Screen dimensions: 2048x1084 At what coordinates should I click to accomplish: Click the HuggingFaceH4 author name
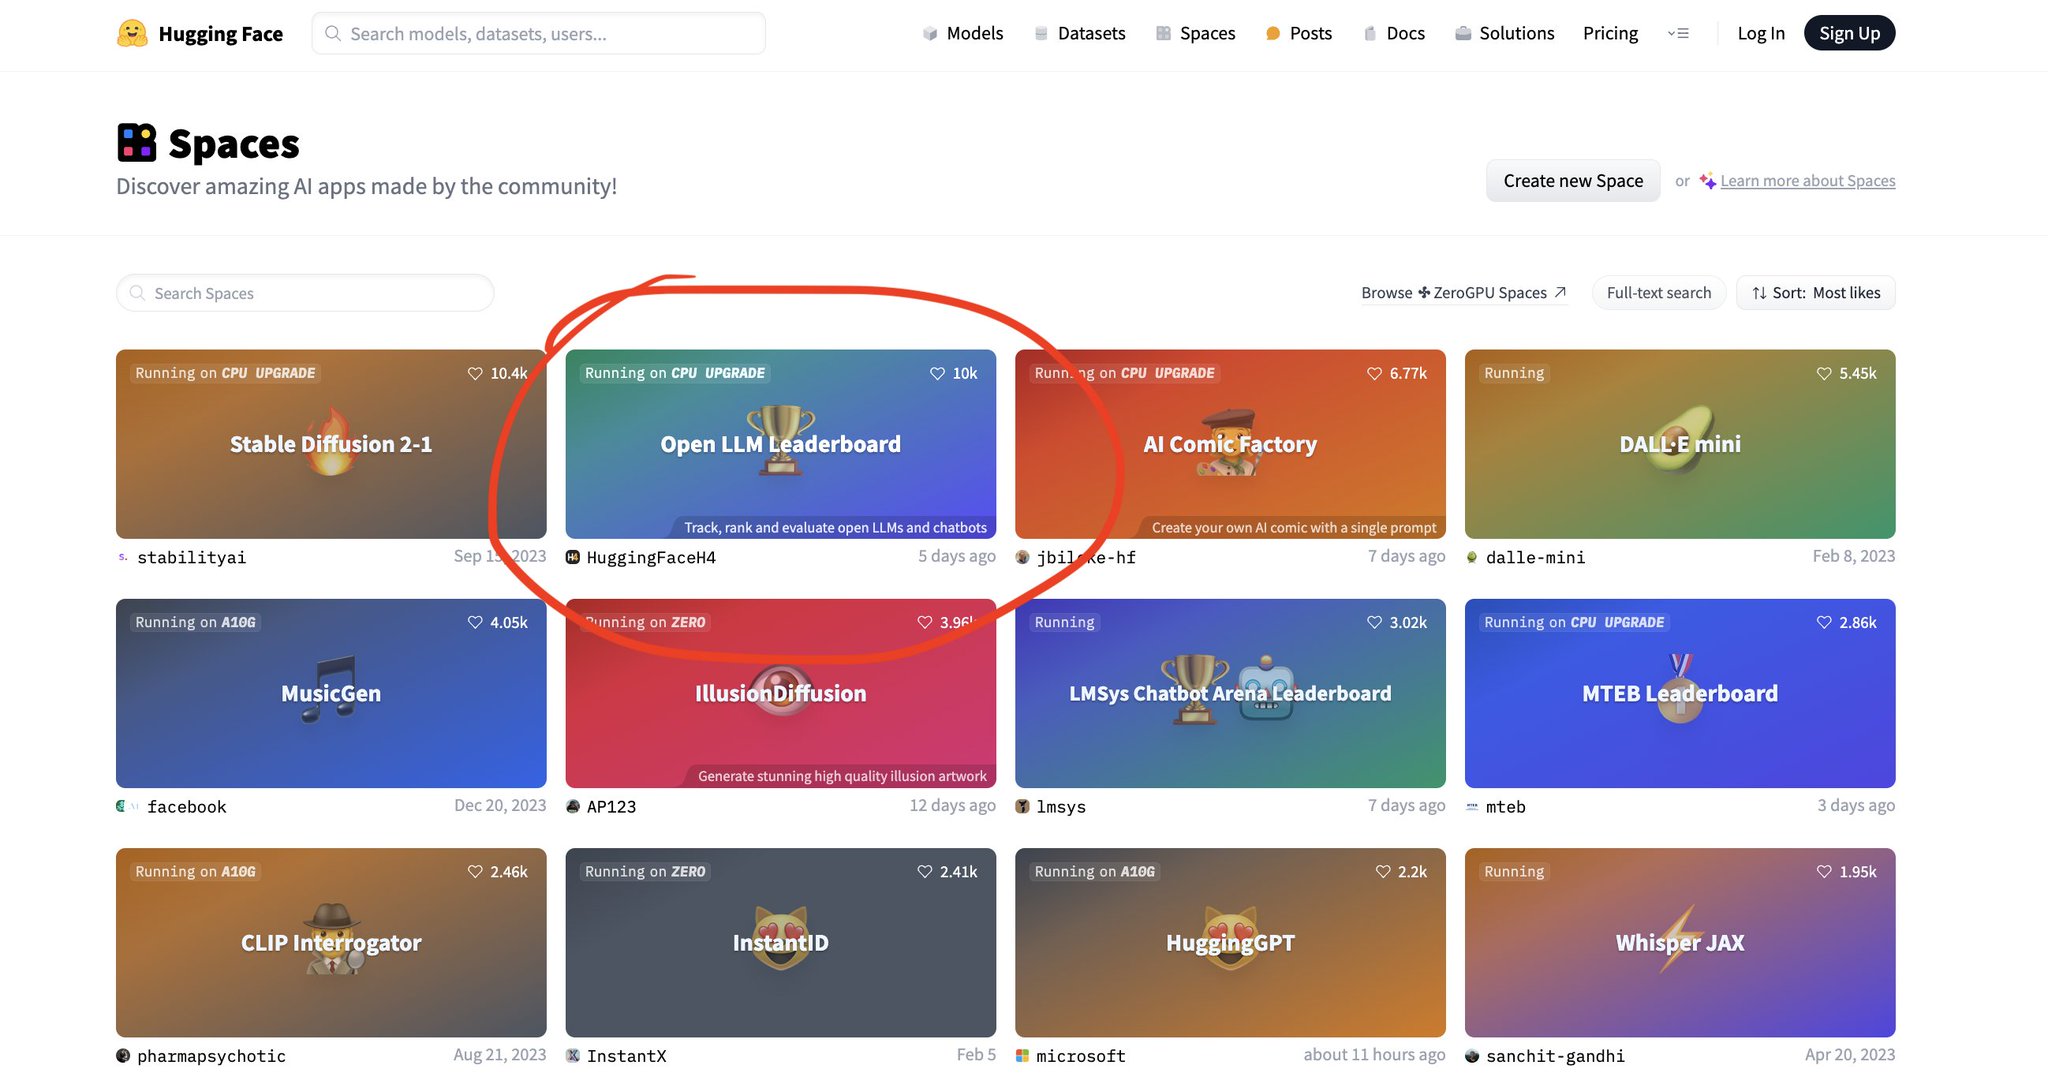(x=651, y=557)
